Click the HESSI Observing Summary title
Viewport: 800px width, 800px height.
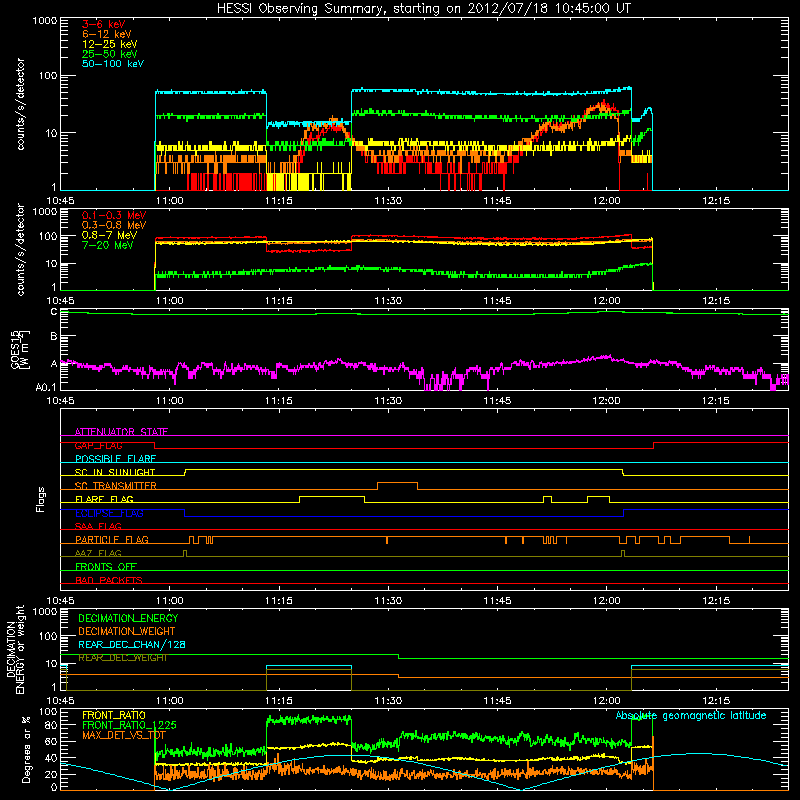424,8
